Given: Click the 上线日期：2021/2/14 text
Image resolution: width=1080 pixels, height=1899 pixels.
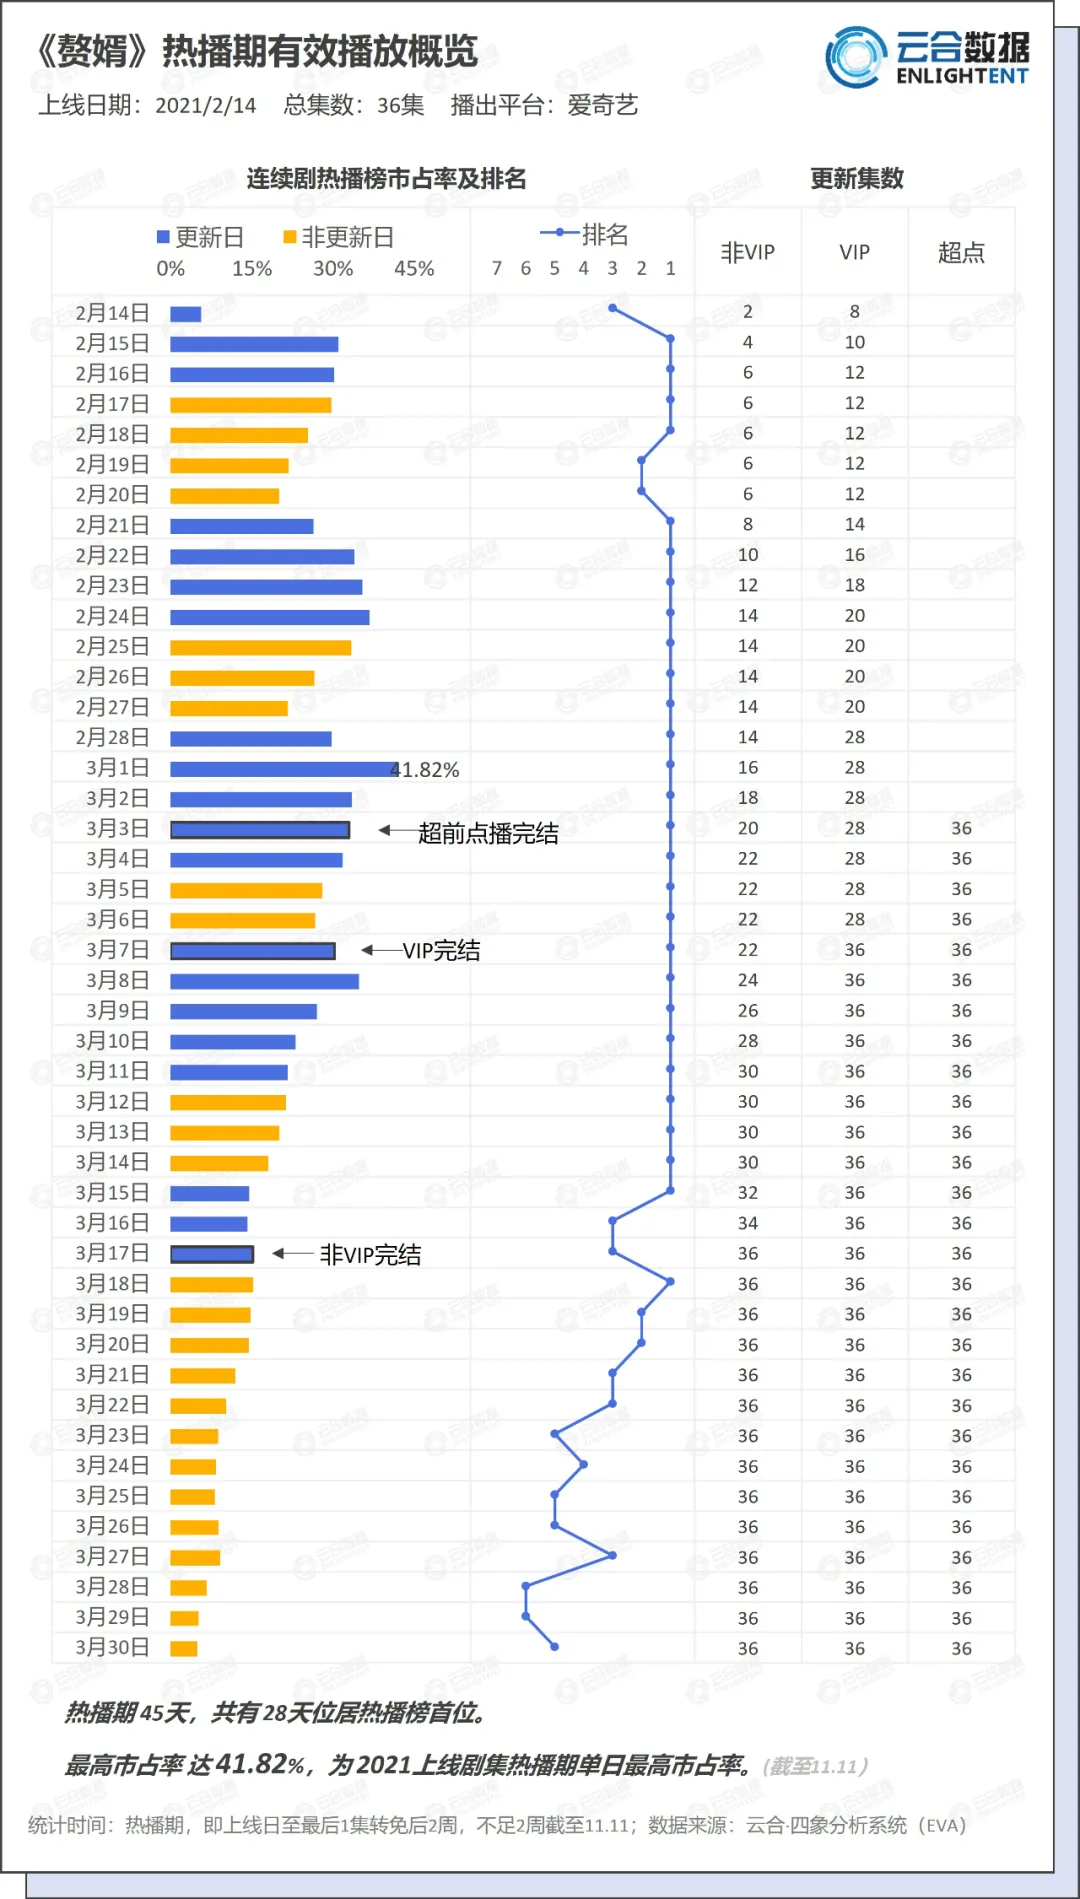Looking at the screenshot, I should tap(147, 105).
